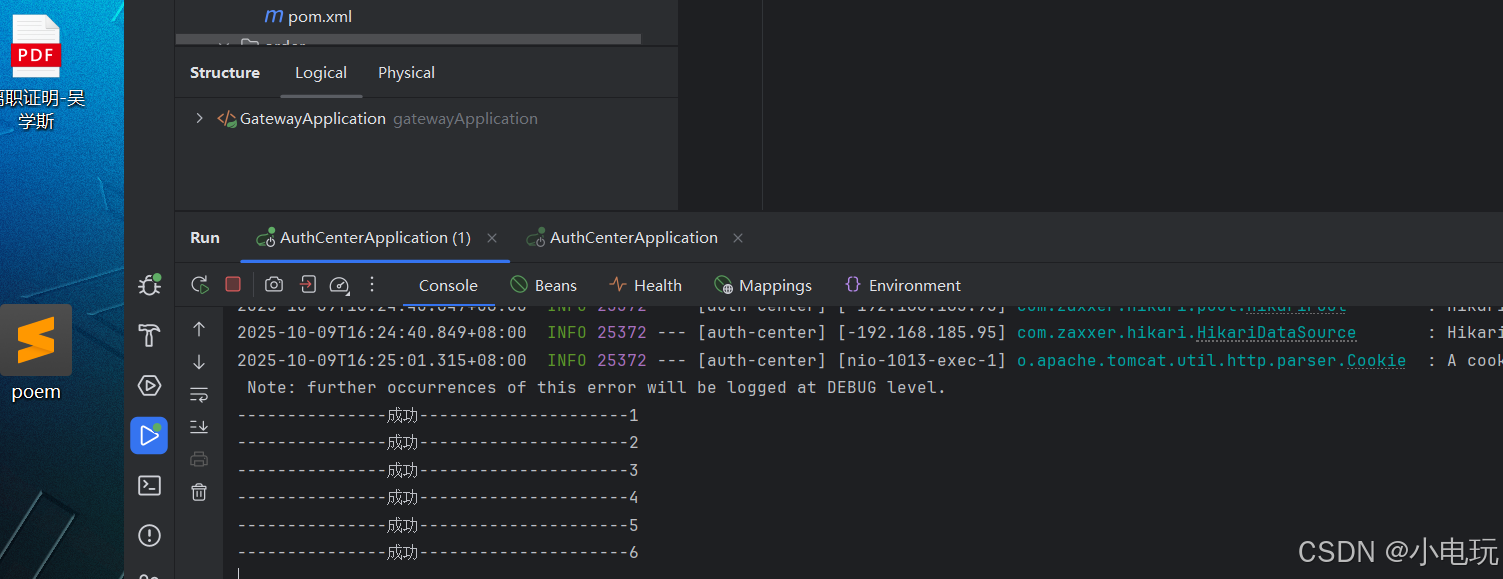Stop the running AuthCenterApplication process

233,285
